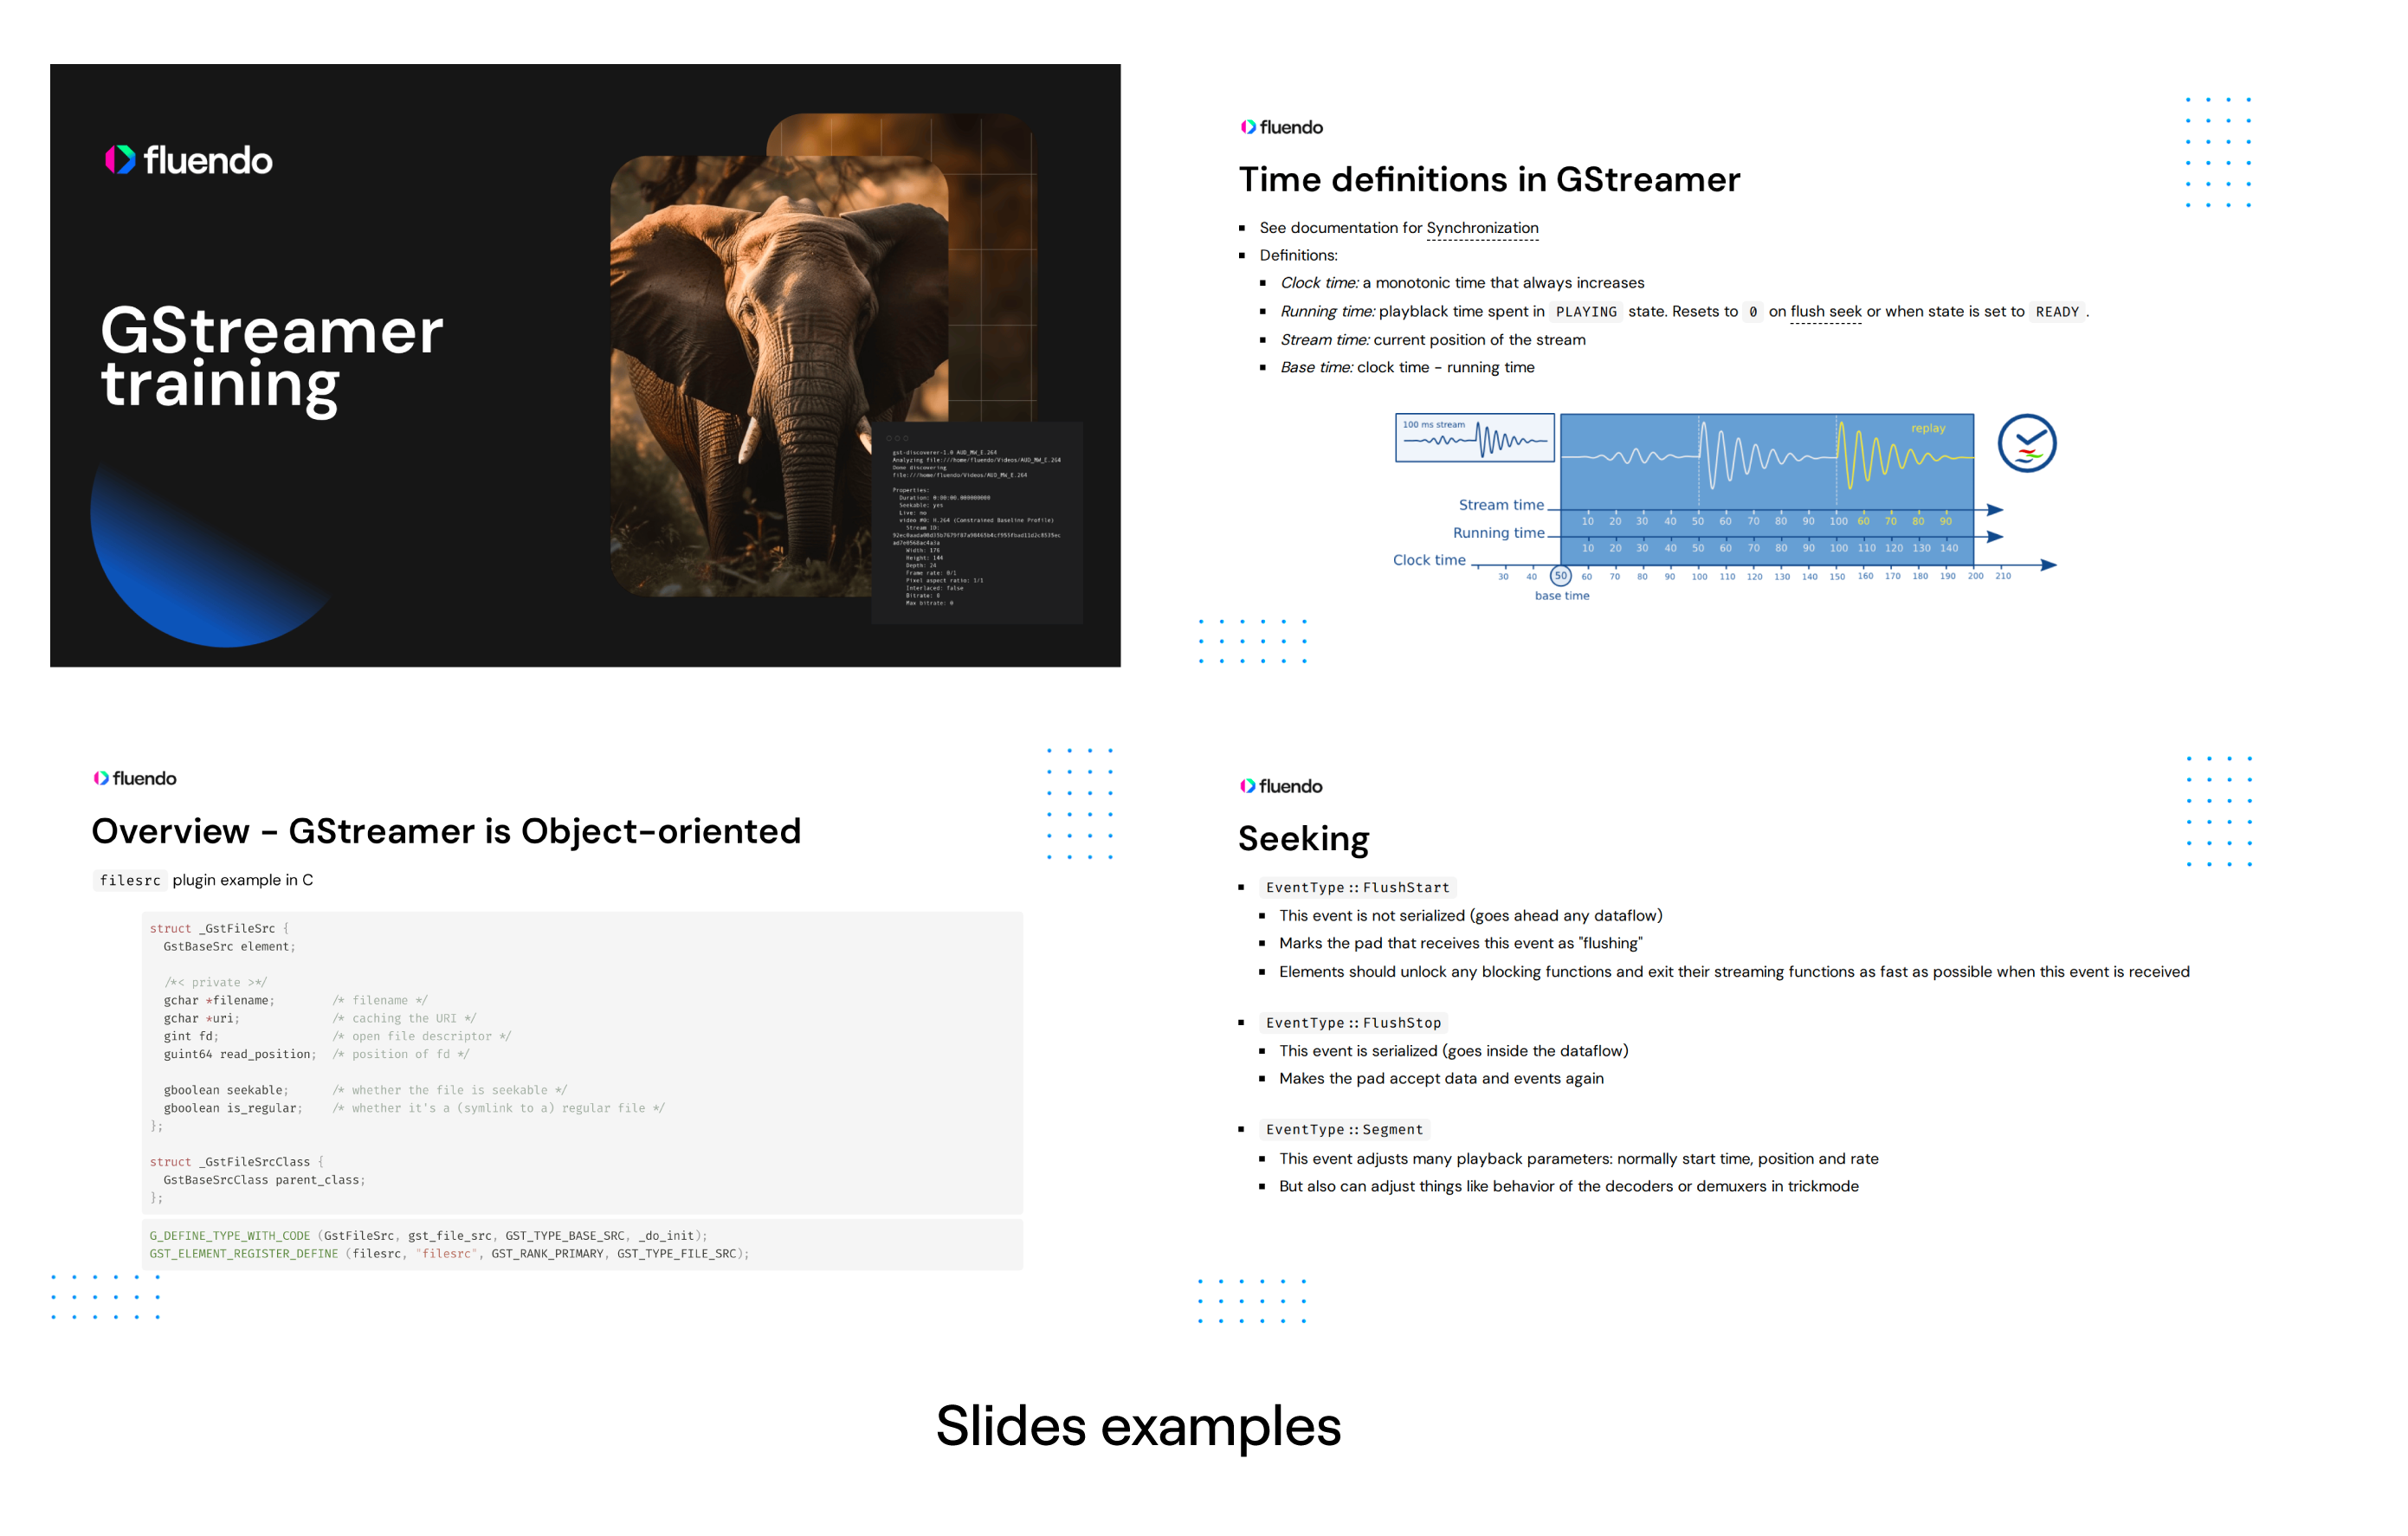This screenshot has height=1536, width=2408.
Task: Click the yellow "replay" label in the diagram
Action: 1928,428
